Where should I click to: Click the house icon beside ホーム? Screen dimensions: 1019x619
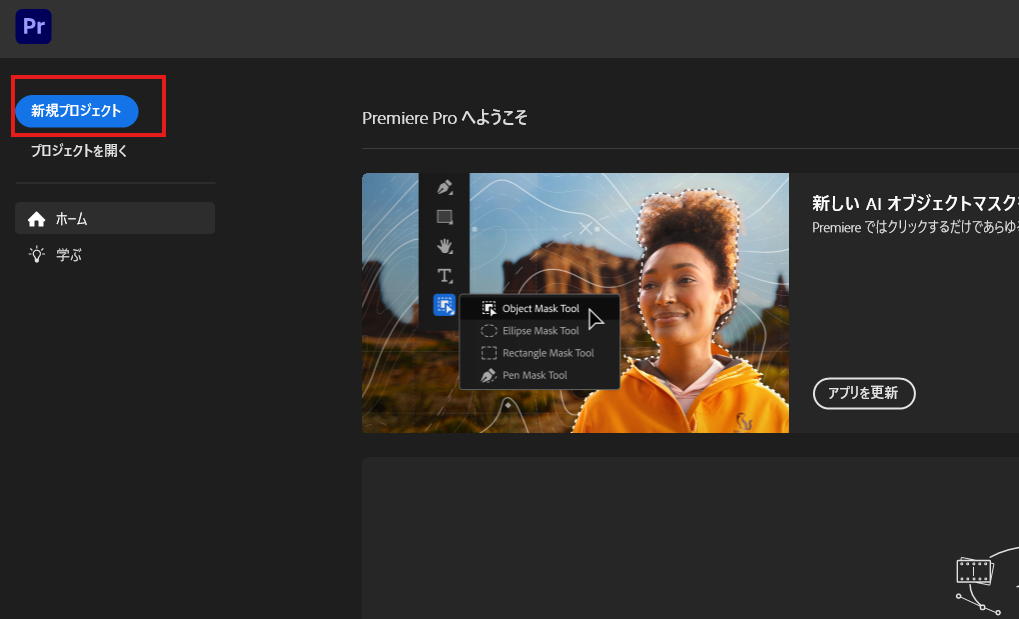pos(37,219)
